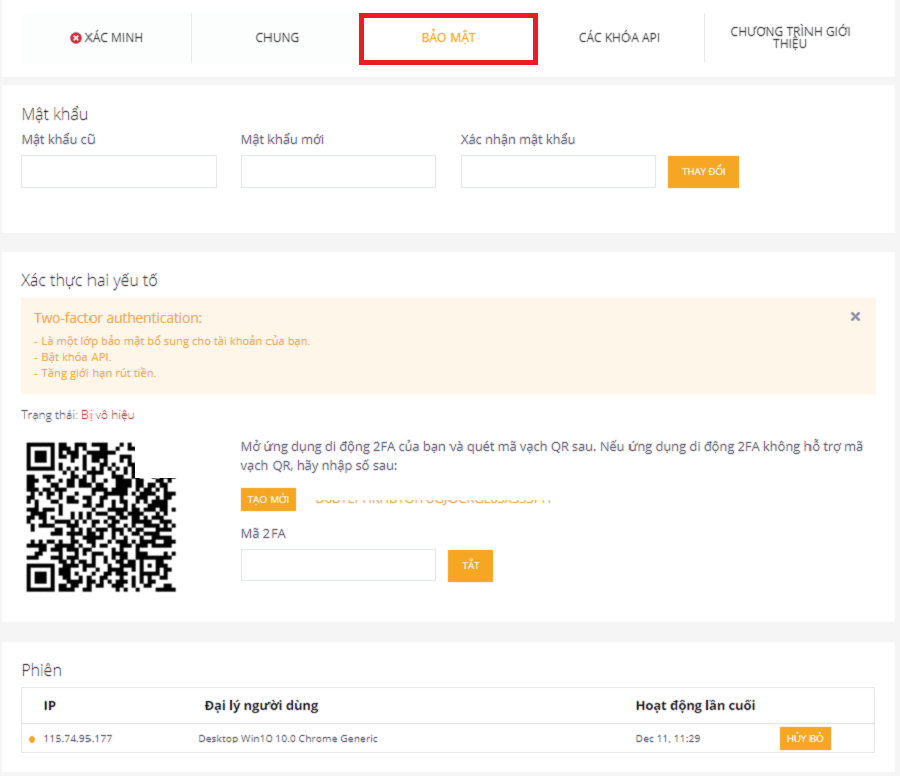Focus the Mã 2FA input field
This screenshot has height=776, width=900.
[338, 565]
